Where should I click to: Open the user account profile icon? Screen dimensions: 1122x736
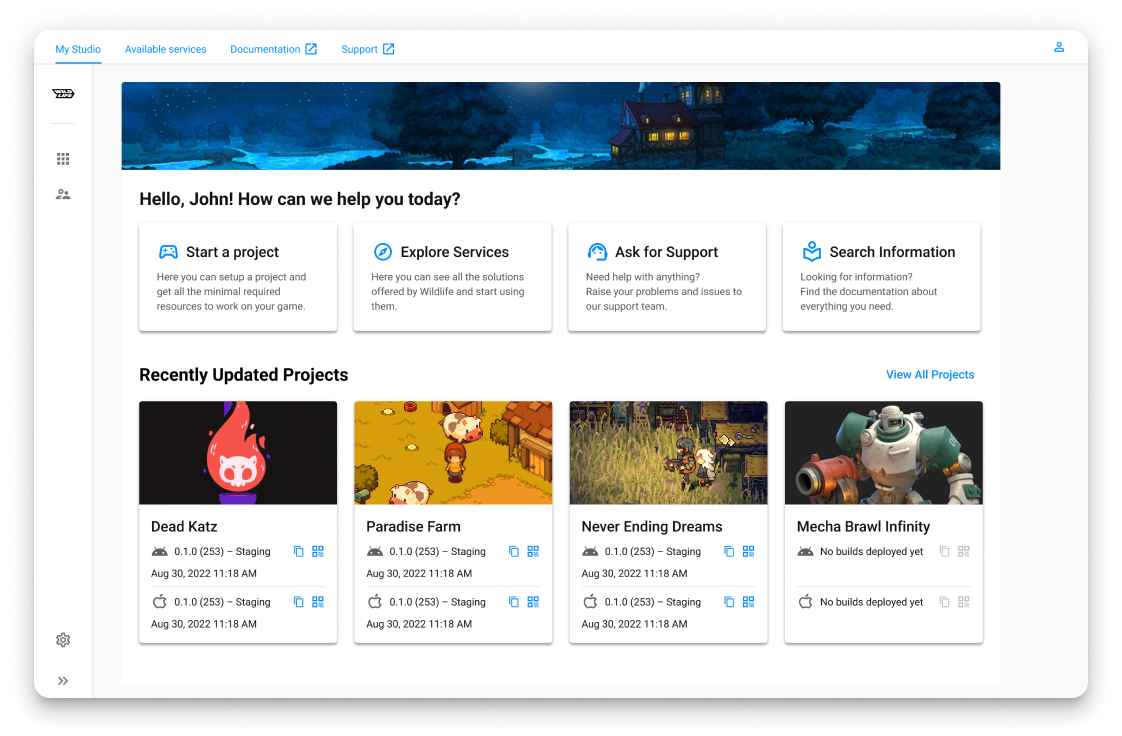coord(1059,47)
